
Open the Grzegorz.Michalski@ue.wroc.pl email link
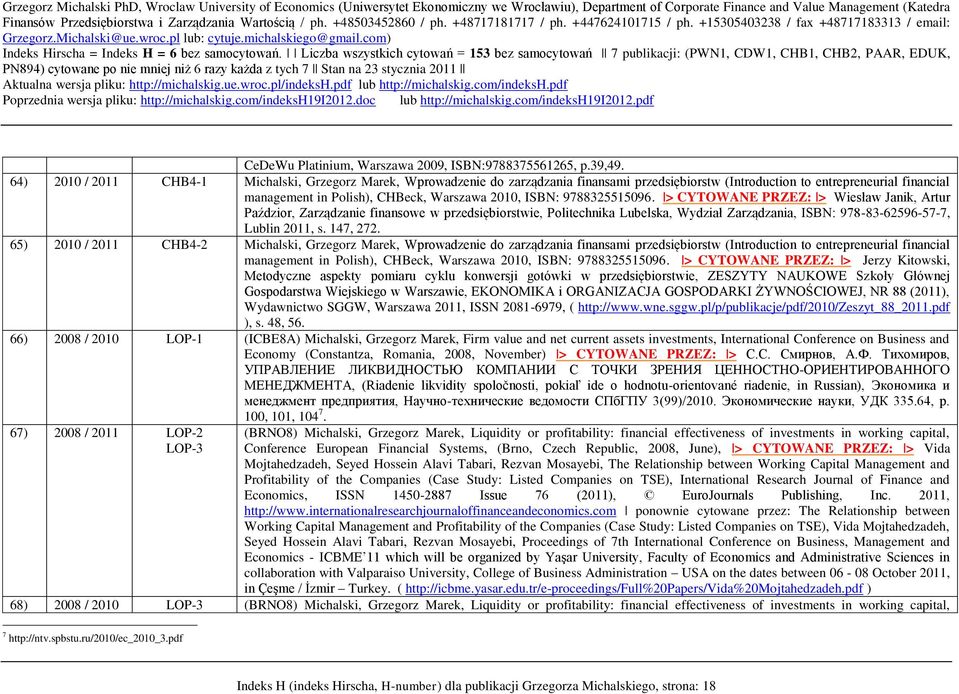click(91, 39)
